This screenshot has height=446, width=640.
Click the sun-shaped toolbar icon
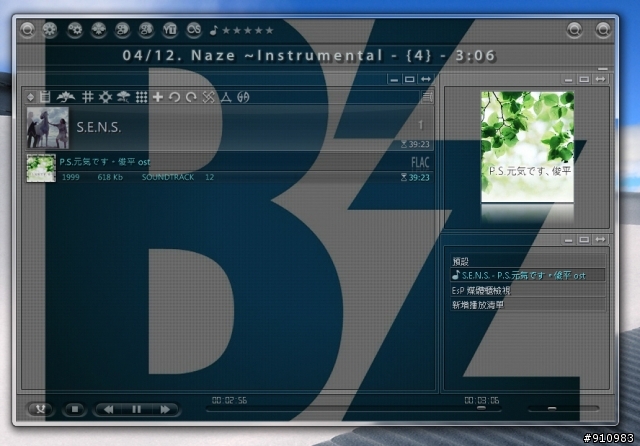click(x=105, y=97)
